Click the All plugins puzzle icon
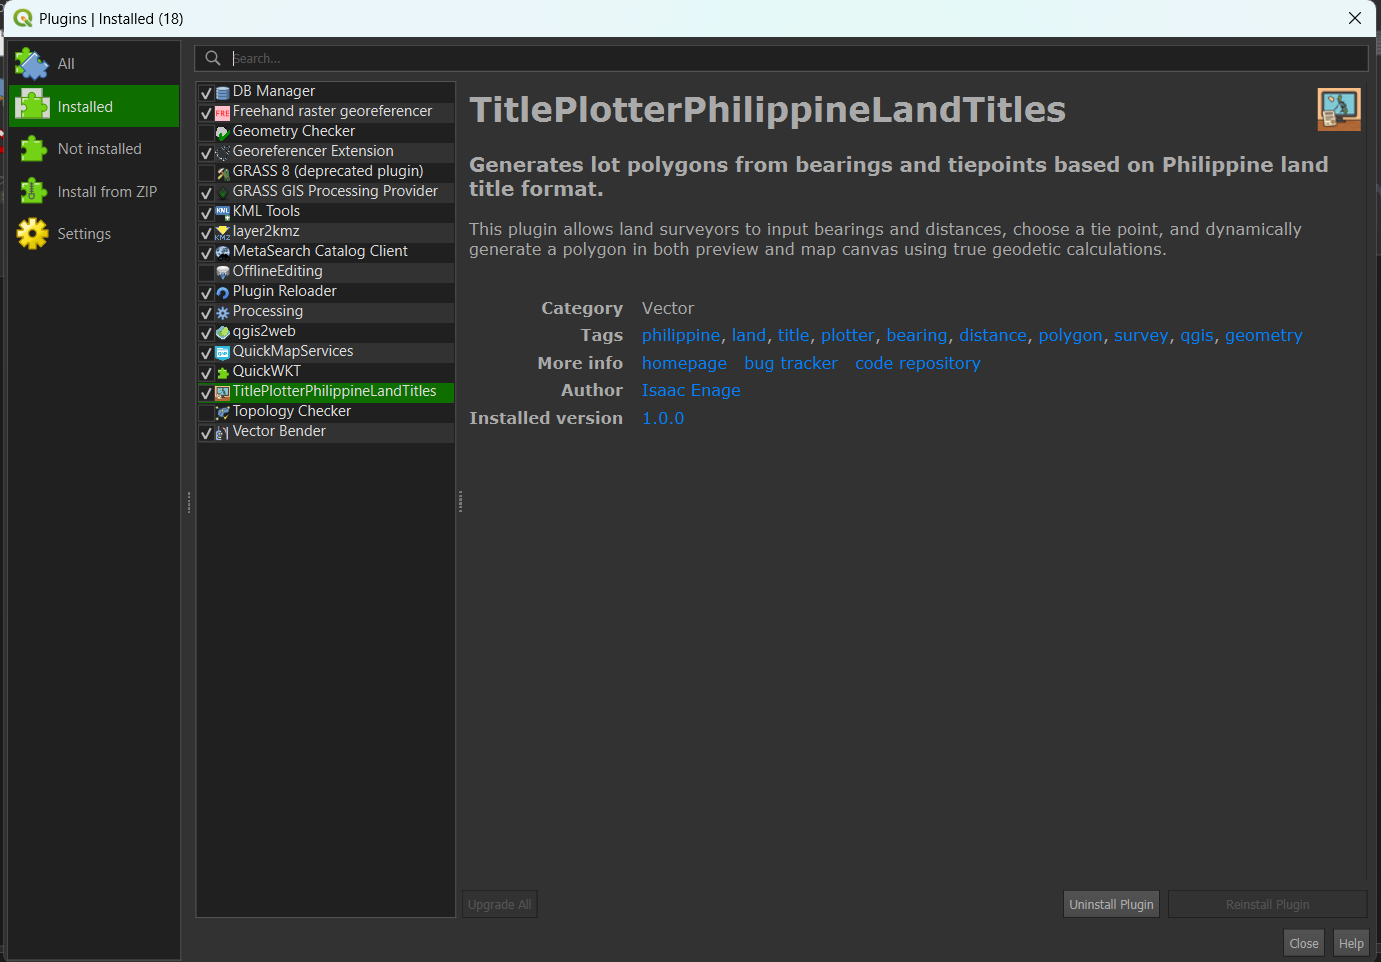Viewport: 1381px width, 962px height. (x=32, y=64)
